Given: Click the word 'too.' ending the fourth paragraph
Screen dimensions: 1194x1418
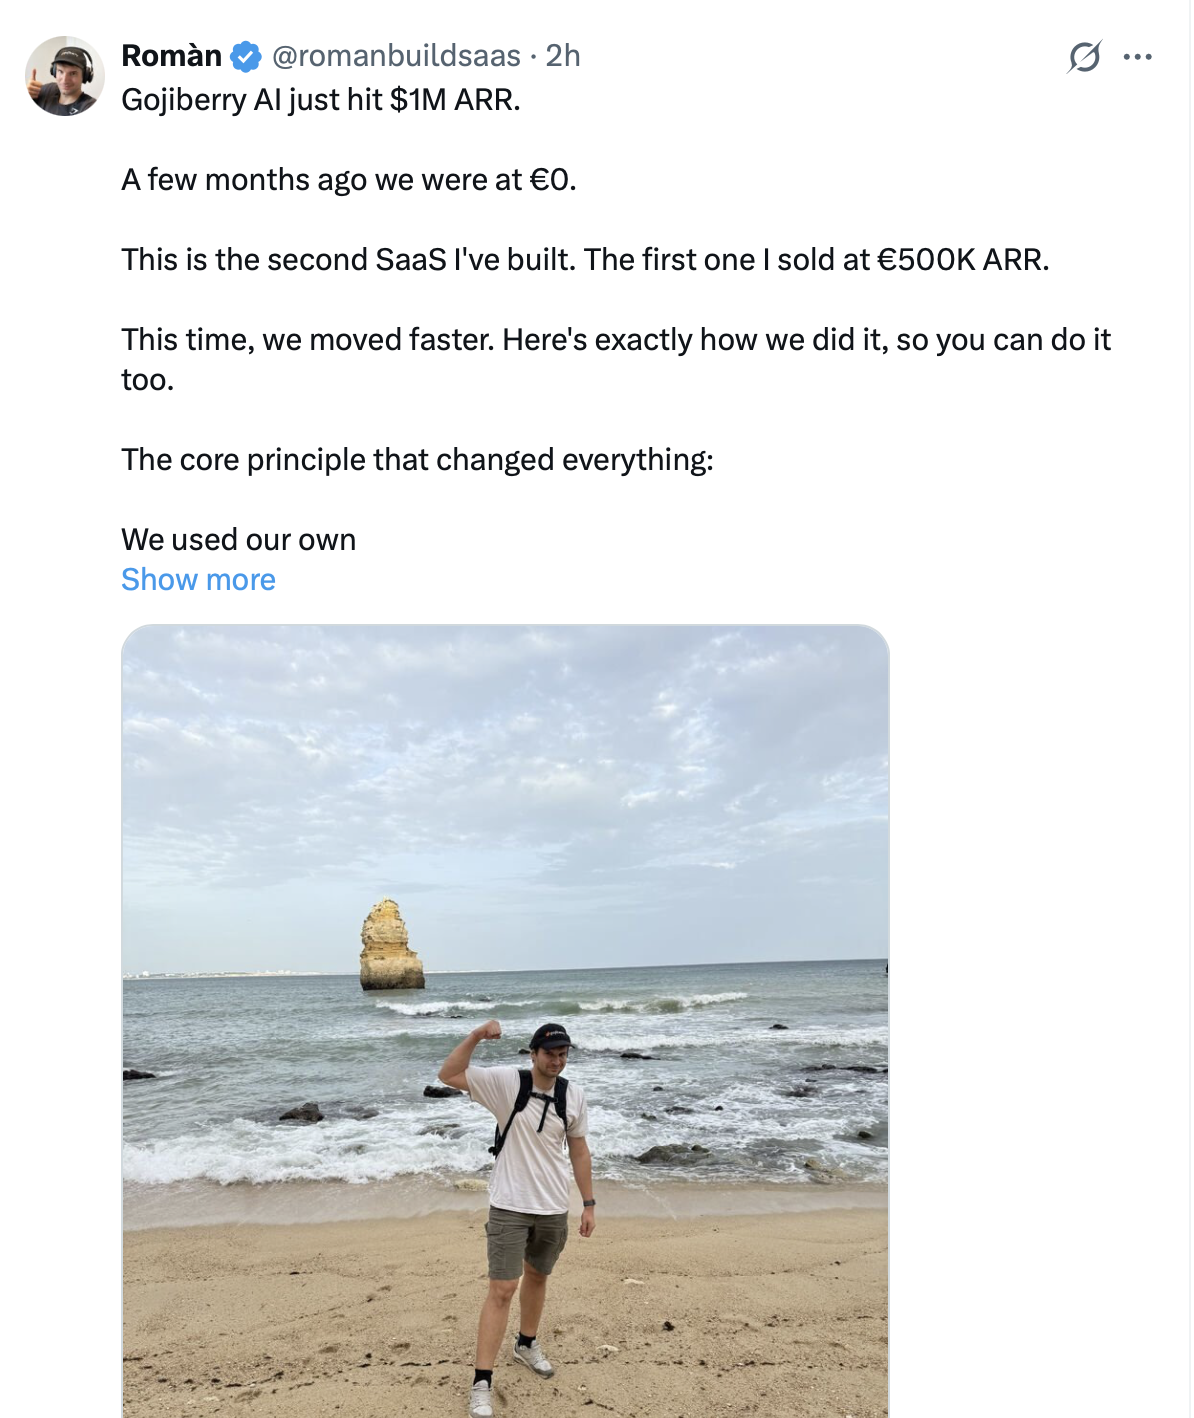Looking at the screenshot, I should 147,380.
